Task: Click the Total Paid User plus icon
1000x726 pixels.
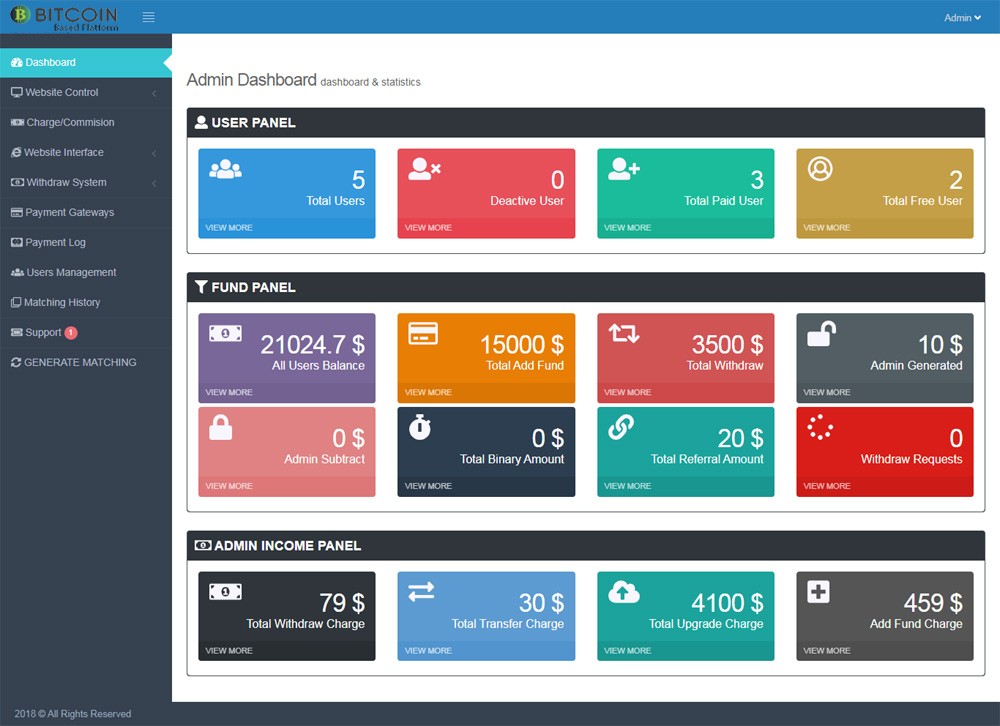Action: click(624, 169)
